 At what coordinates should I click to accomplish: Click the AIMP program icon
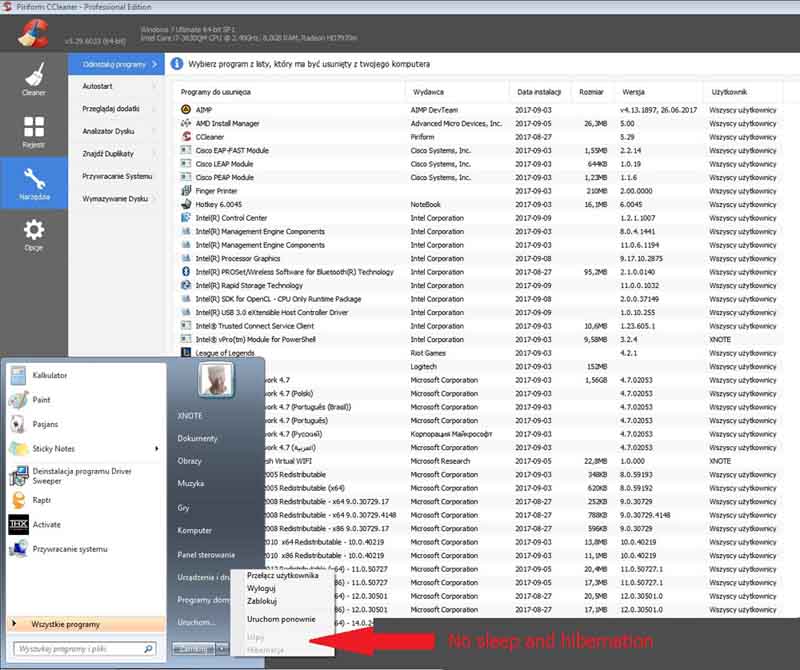[186, 110]
